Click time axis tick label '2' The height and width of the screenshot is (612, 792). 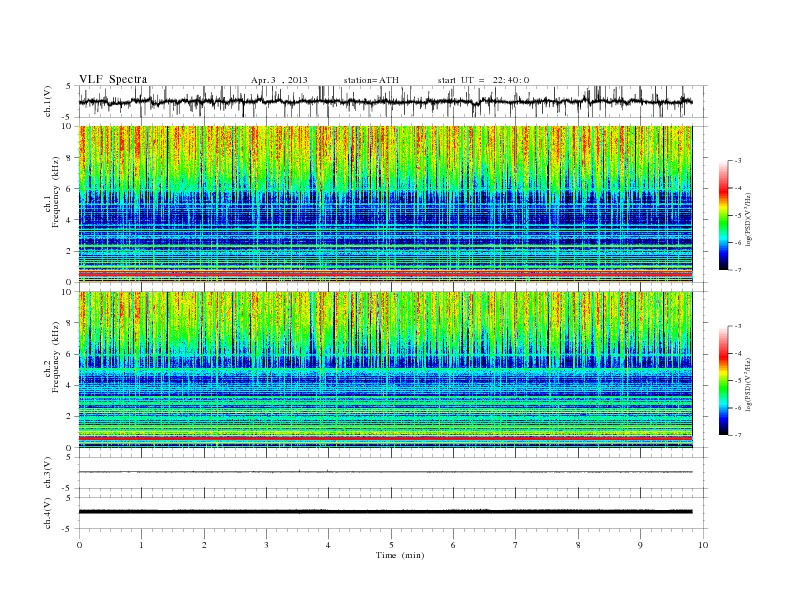204,545
